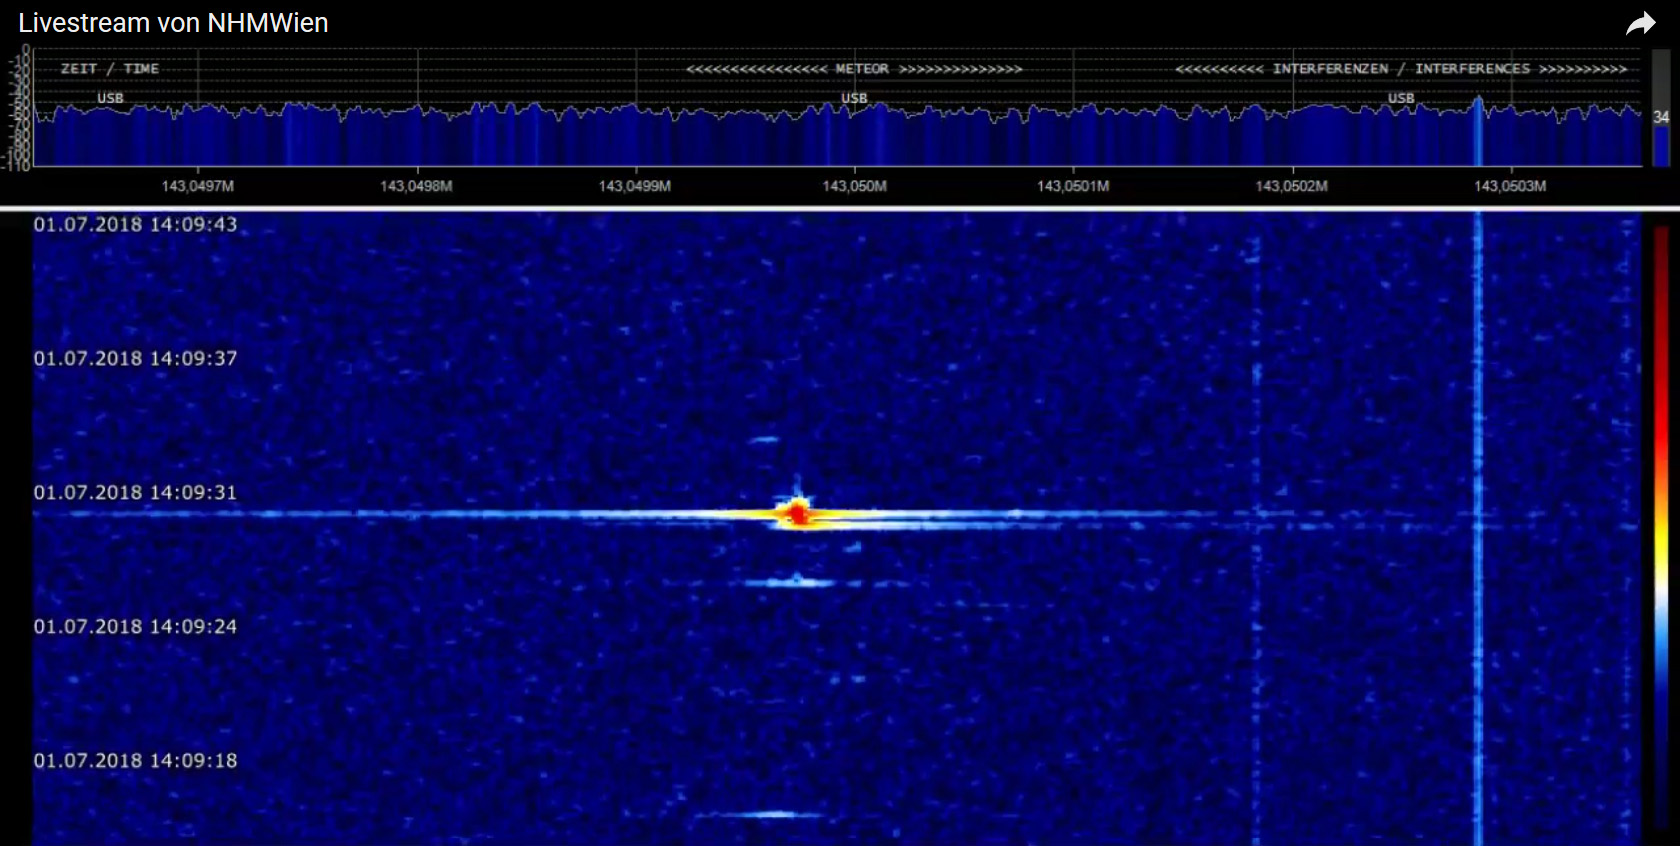Click the signal level meter showing 34
Image resolution: width=1680 pixels, height=846 pixels.
1661,118
